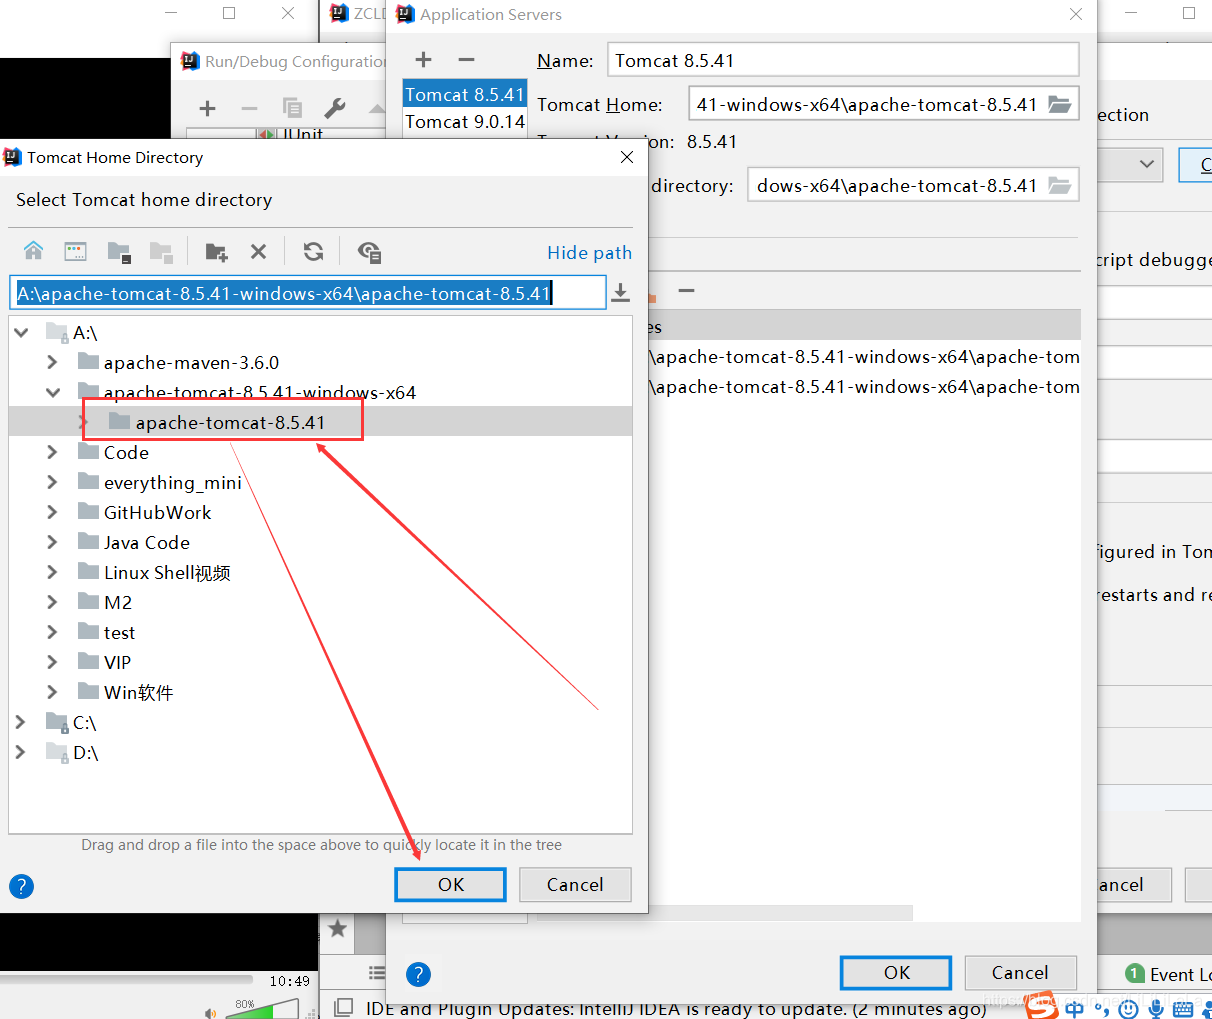1212x1019 pixels.
Task: Click the greyed-out Module directory icon
Action: 161,251
